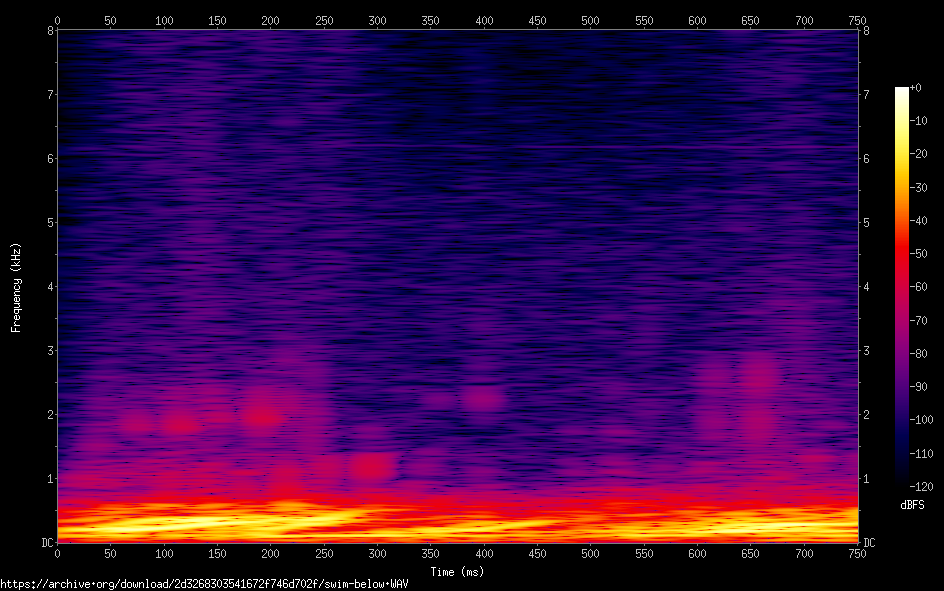Click the dBFS label below the color scale

point(911,505)
